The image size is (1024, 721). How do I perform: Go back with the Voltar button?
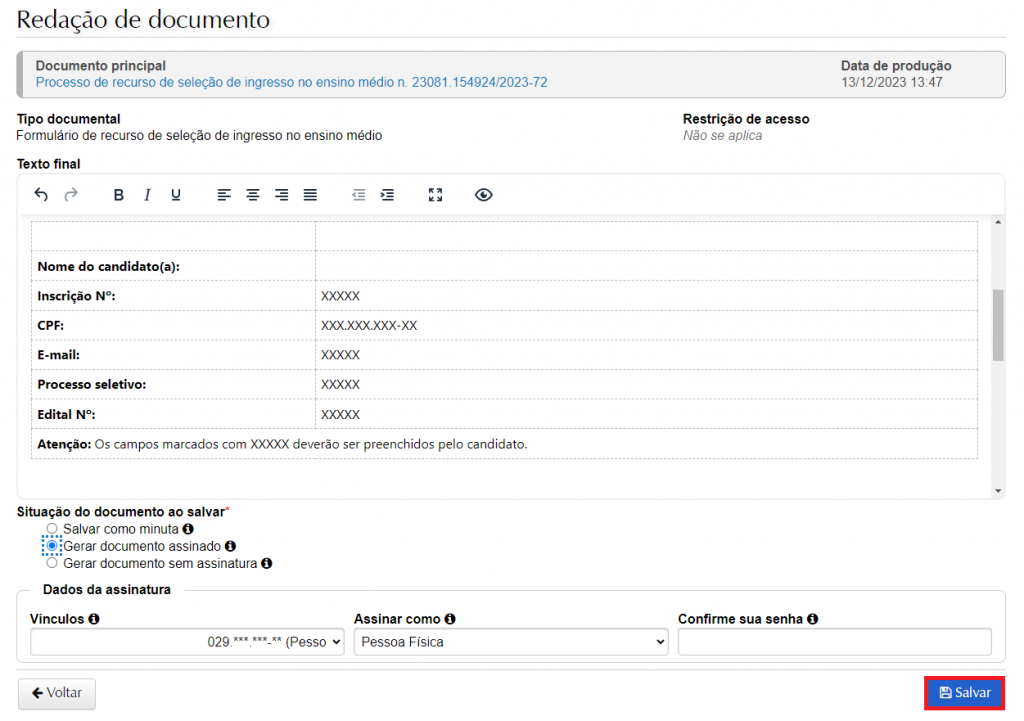tap(57, 693)
